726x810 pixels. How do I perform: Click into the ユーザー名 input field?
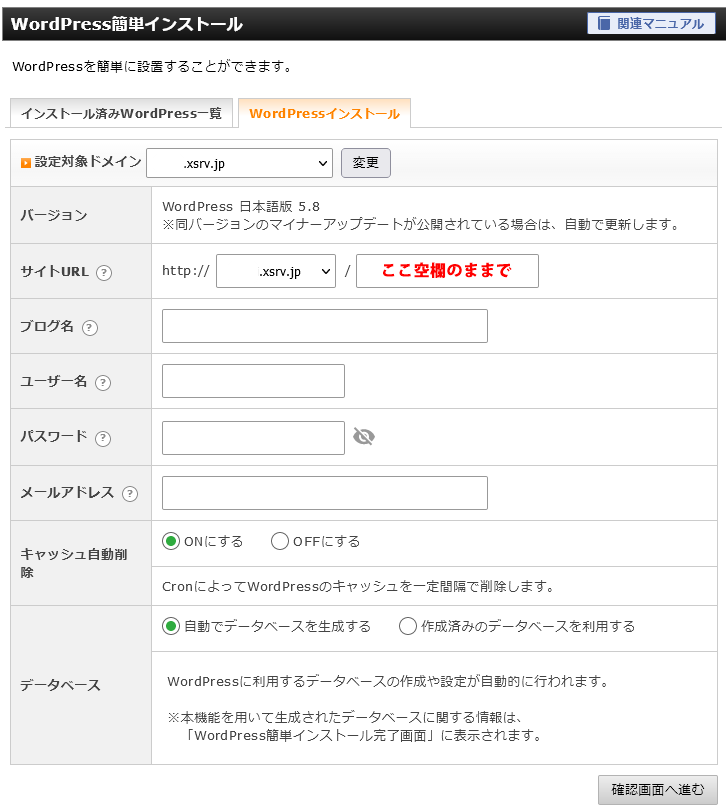(253, 381)
